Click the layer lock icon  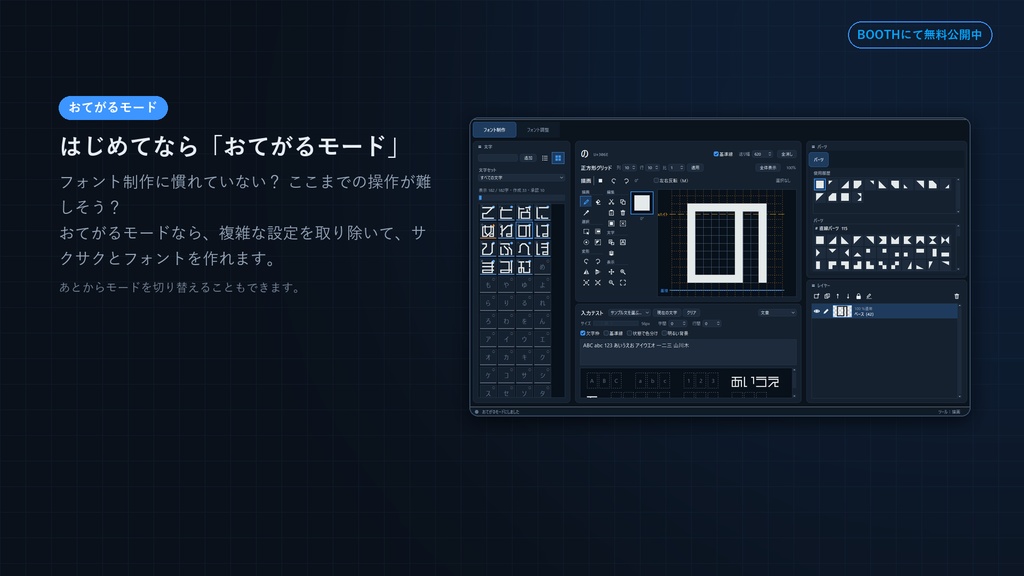(x=859, y=296)
